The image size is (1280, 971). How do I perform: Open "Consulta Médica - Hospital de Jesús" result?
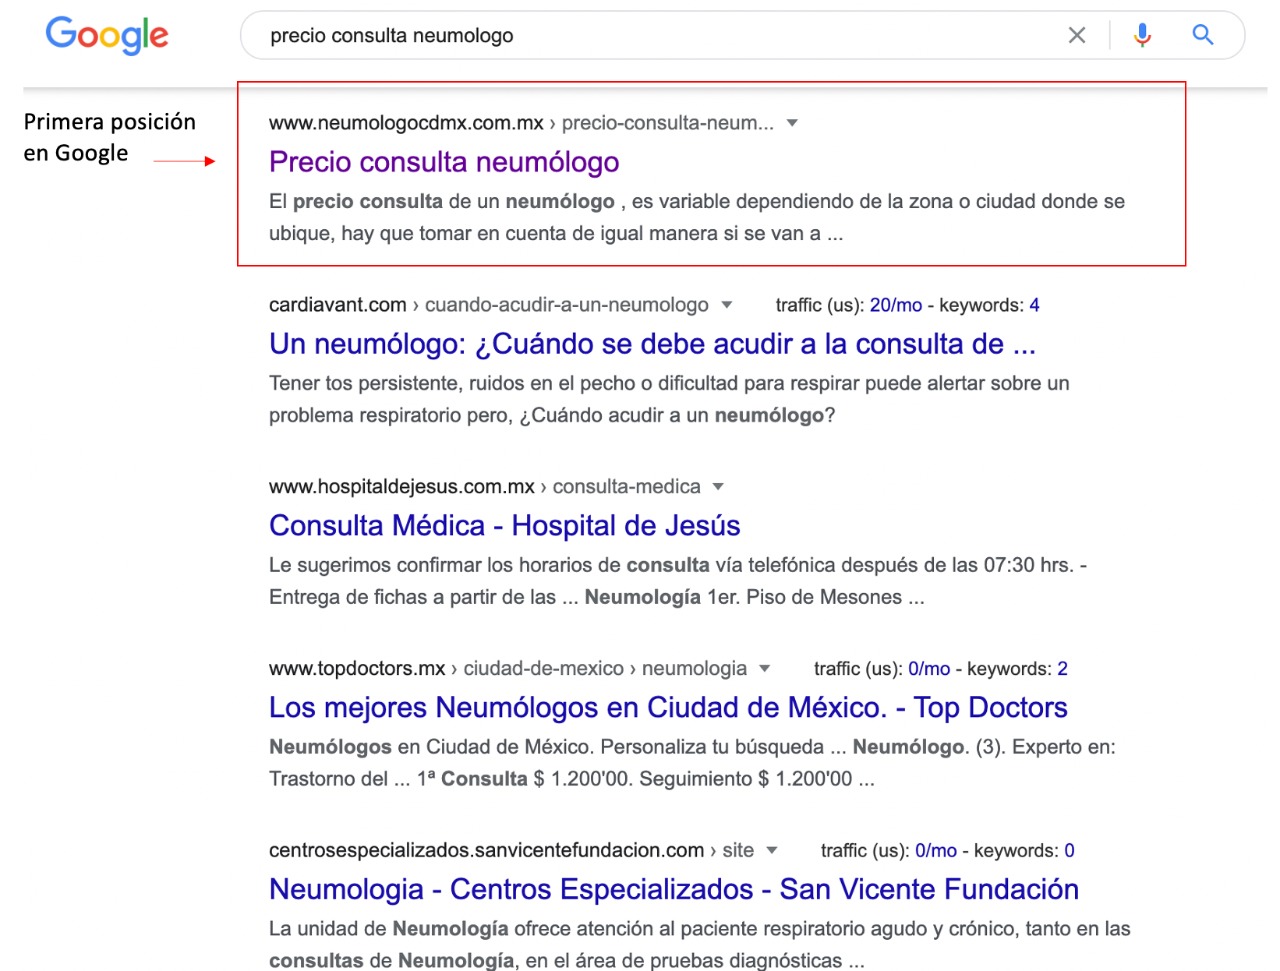[504, 526]
